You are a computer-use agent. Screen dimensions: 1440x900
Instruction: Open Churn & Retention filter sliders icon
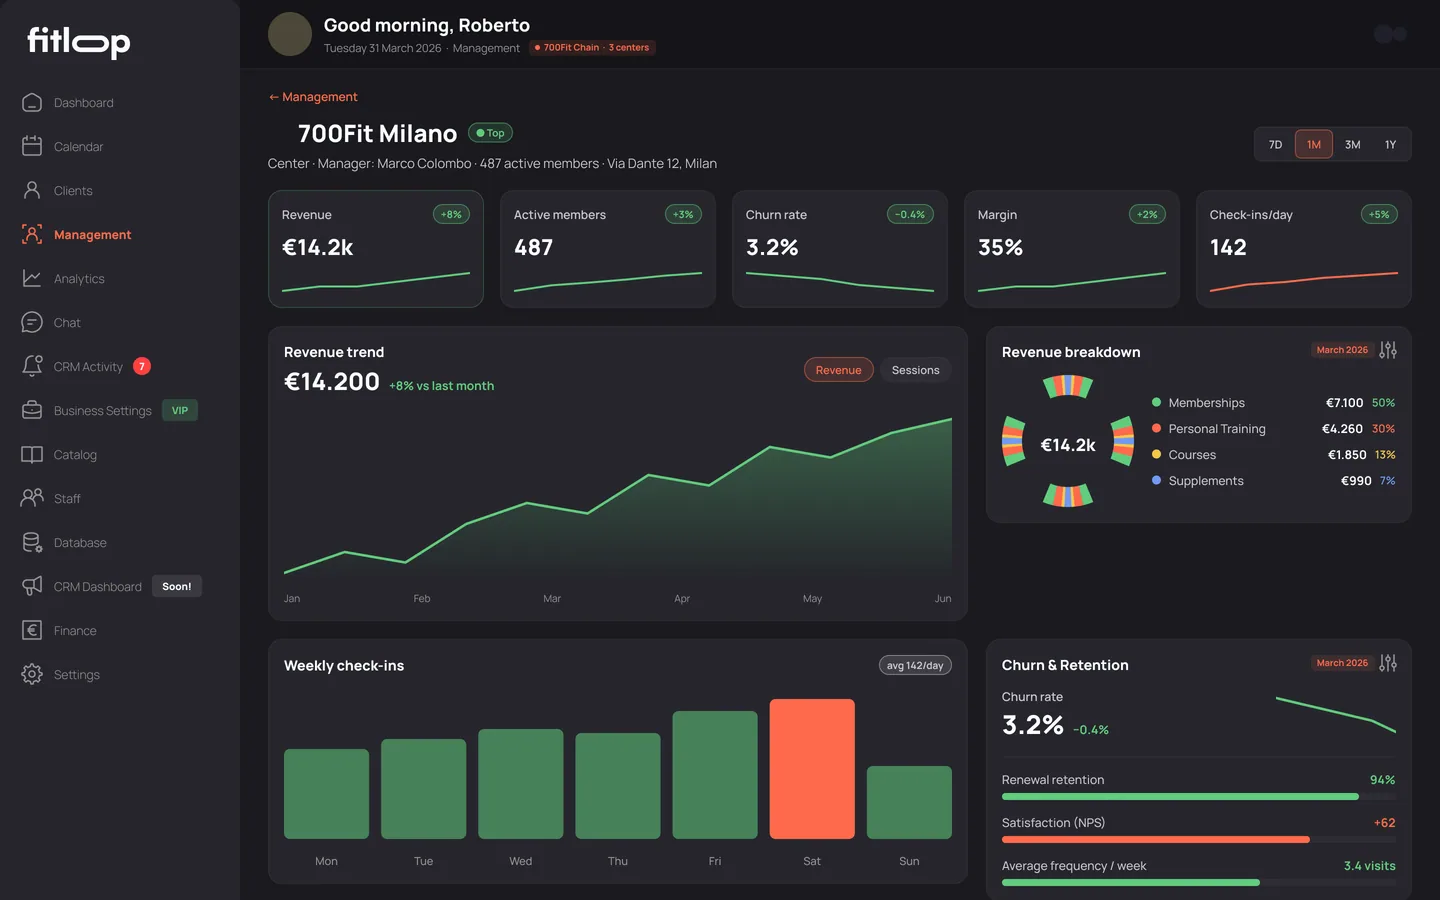click(x=1388, y=663)
